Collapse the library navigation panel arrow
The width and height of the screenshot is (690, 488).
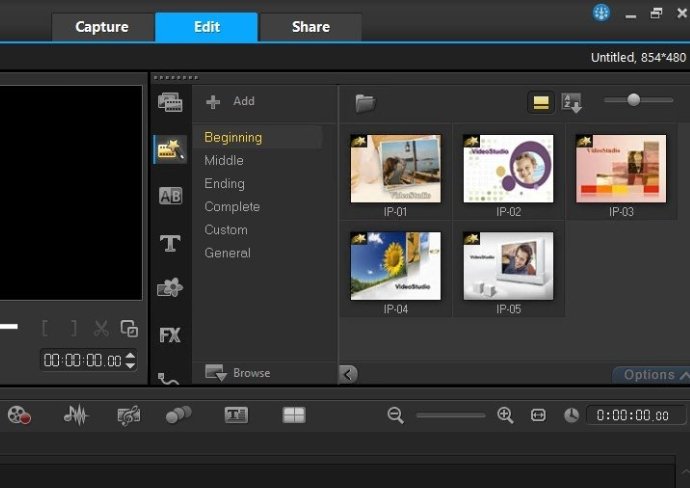coord(348,374)
